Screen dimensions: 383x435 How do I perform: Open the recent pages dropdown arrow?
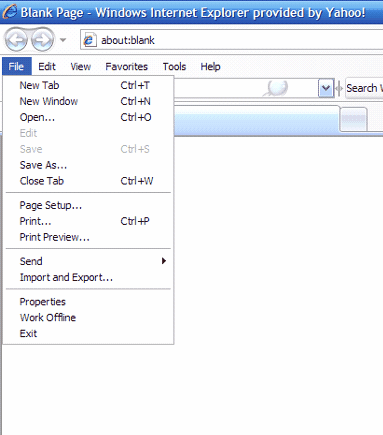click(63, 40)
